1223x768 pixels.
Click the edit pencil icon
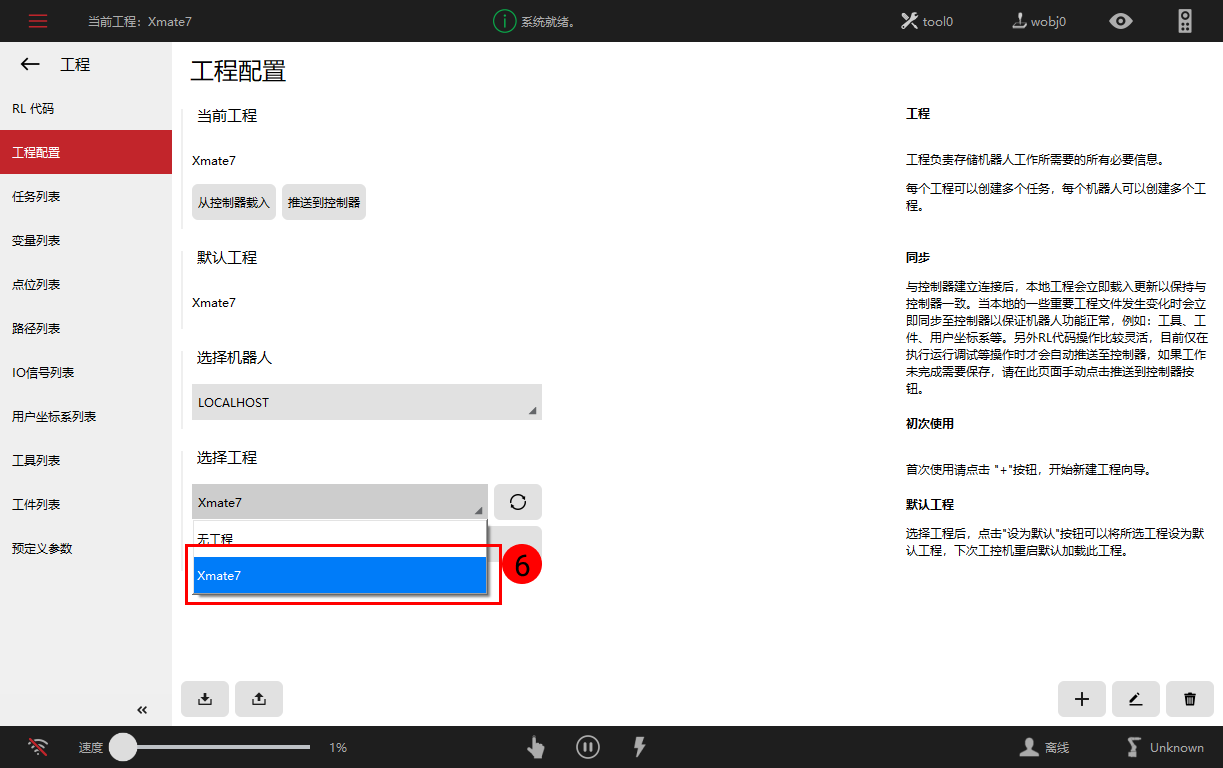pos(1136,699)
